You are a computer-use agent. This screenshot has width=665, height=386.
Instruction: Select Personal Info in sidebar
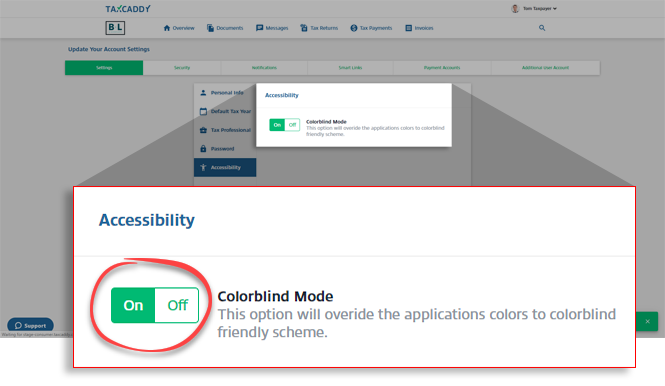[225, 93]
